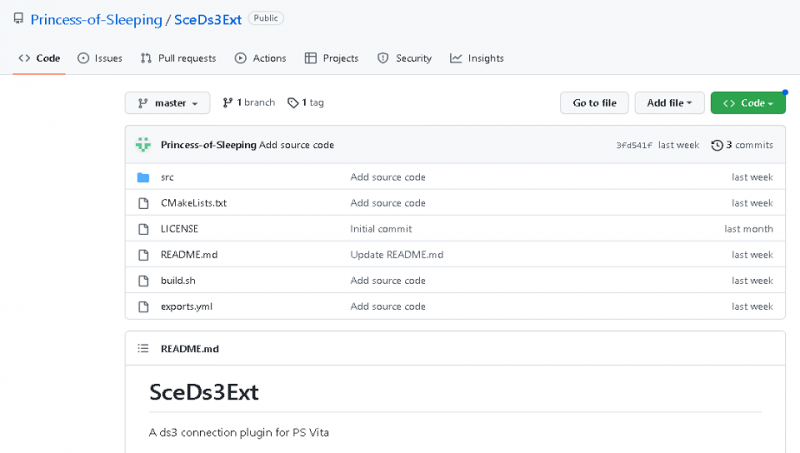Click the README.md heading in the readme panel
The height and width of the screenshot is (453, 800).
[x=190, y=349]
